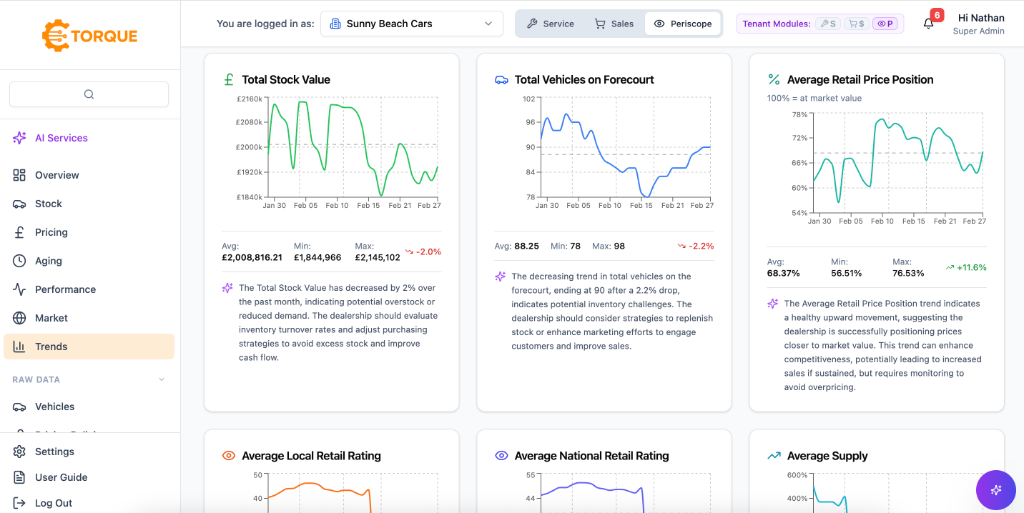Click the Average Retail Price Position percent icon
The width and height of the screenshot is (1024, 513).
(x=774, y=80)
